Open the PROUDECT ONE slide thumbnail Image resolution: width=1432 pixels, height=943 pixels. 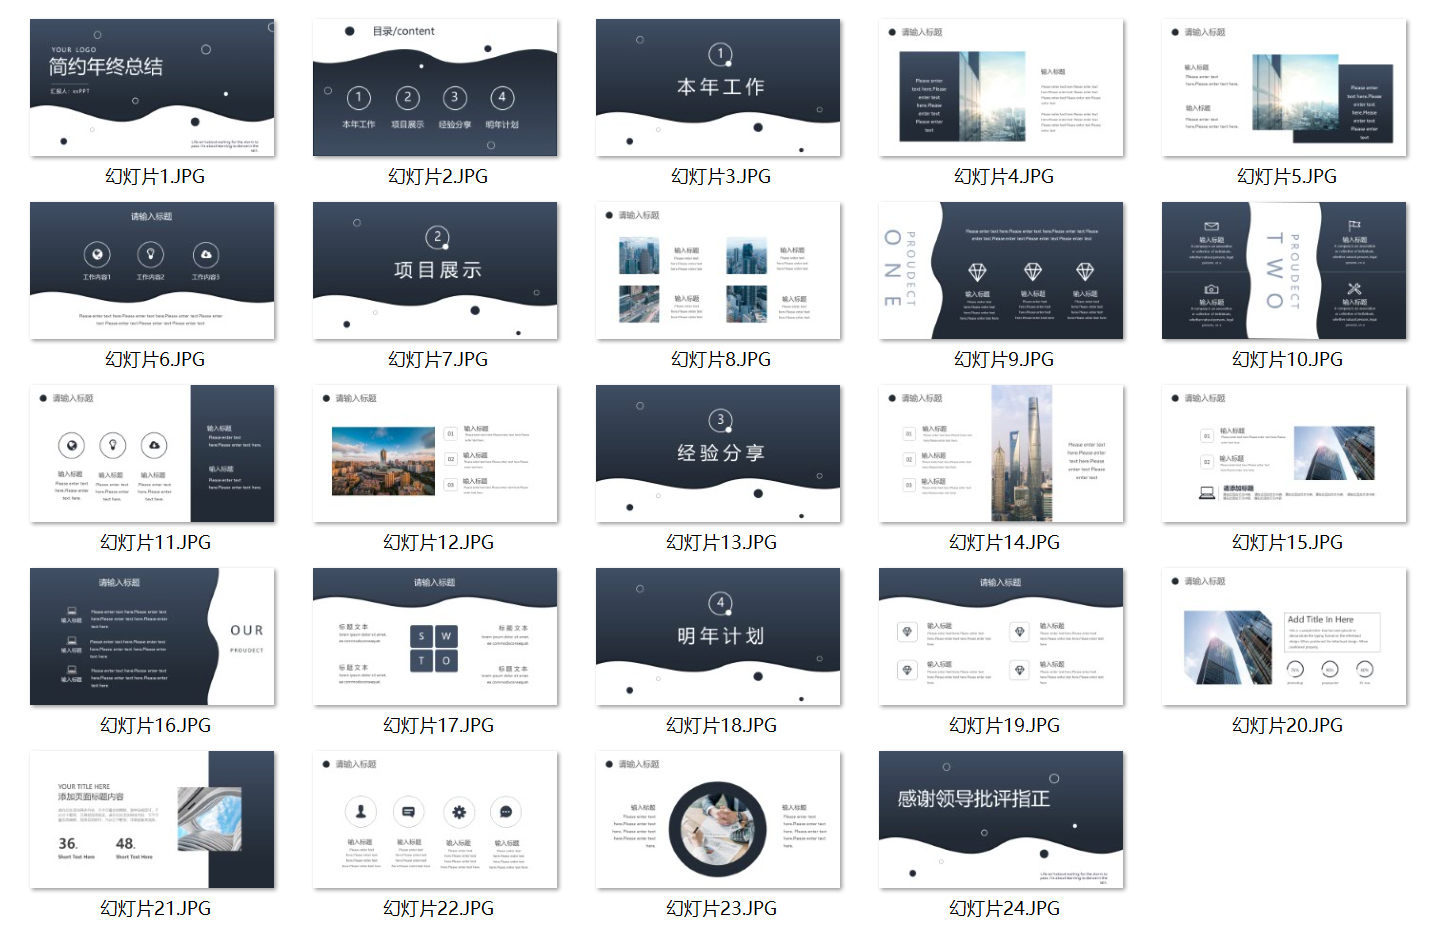click(x=1001, y=271)
